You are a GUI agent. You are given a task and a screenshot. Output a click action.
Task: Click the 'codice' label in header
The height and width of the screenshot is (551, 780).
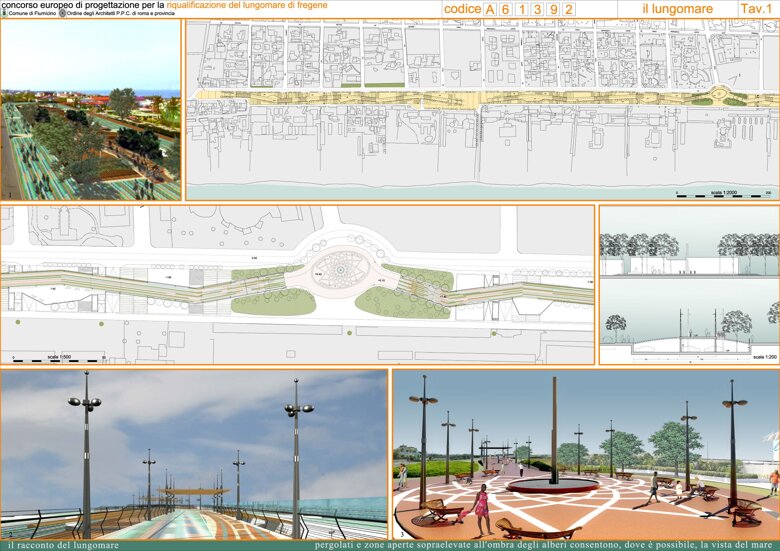click(x=462, y=9)
